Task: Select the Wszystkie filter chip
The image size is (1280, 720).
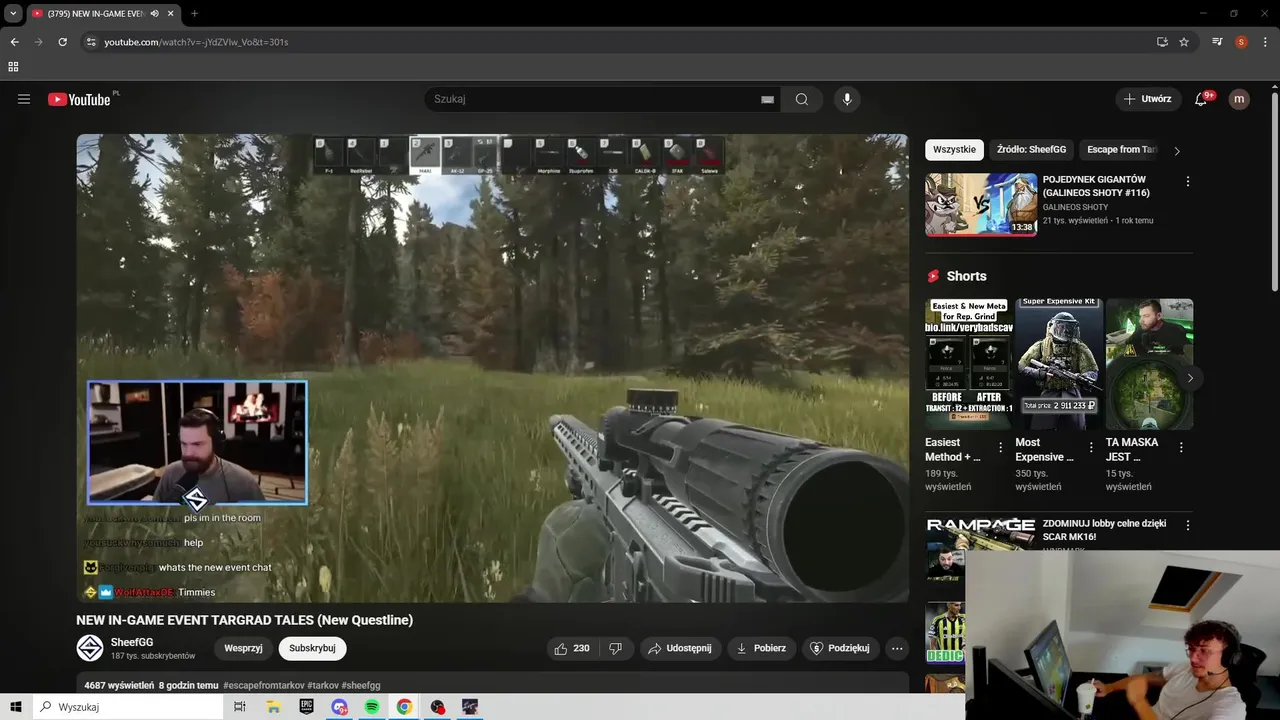Action: click(954, 150)
